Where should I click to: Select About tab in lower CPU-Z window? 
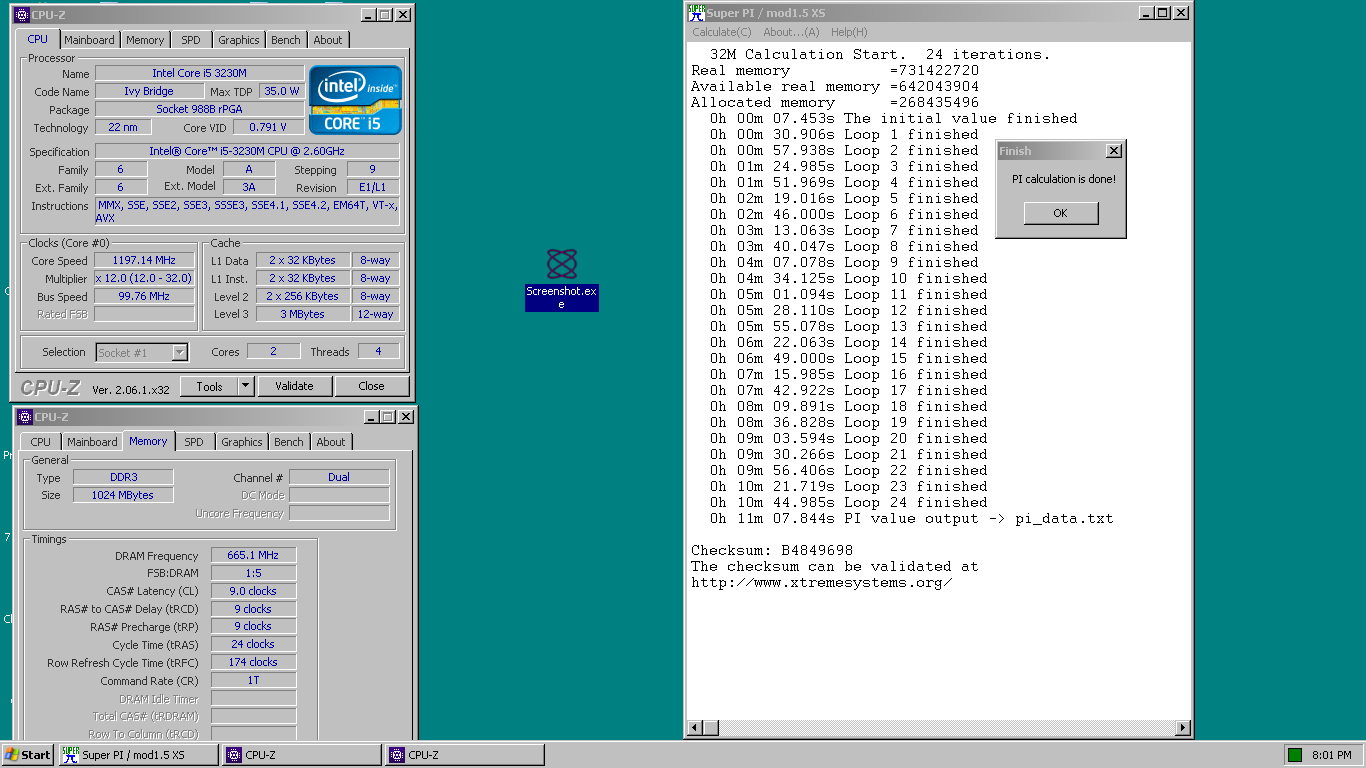click(x=331, y=442)
